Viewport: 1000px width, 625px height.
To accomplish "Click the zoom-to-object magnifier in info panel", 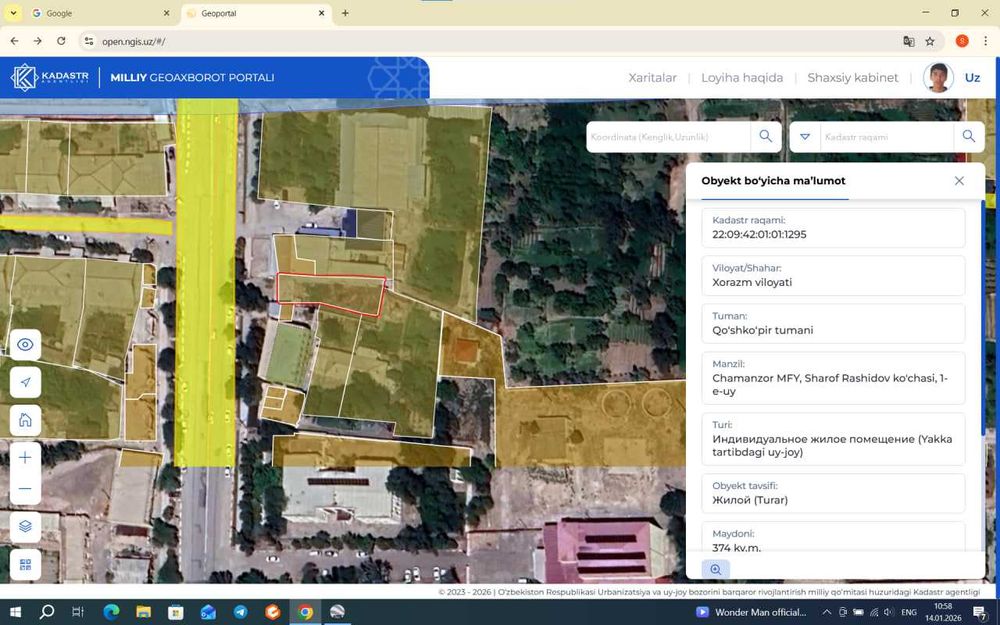I will [715, 569].
